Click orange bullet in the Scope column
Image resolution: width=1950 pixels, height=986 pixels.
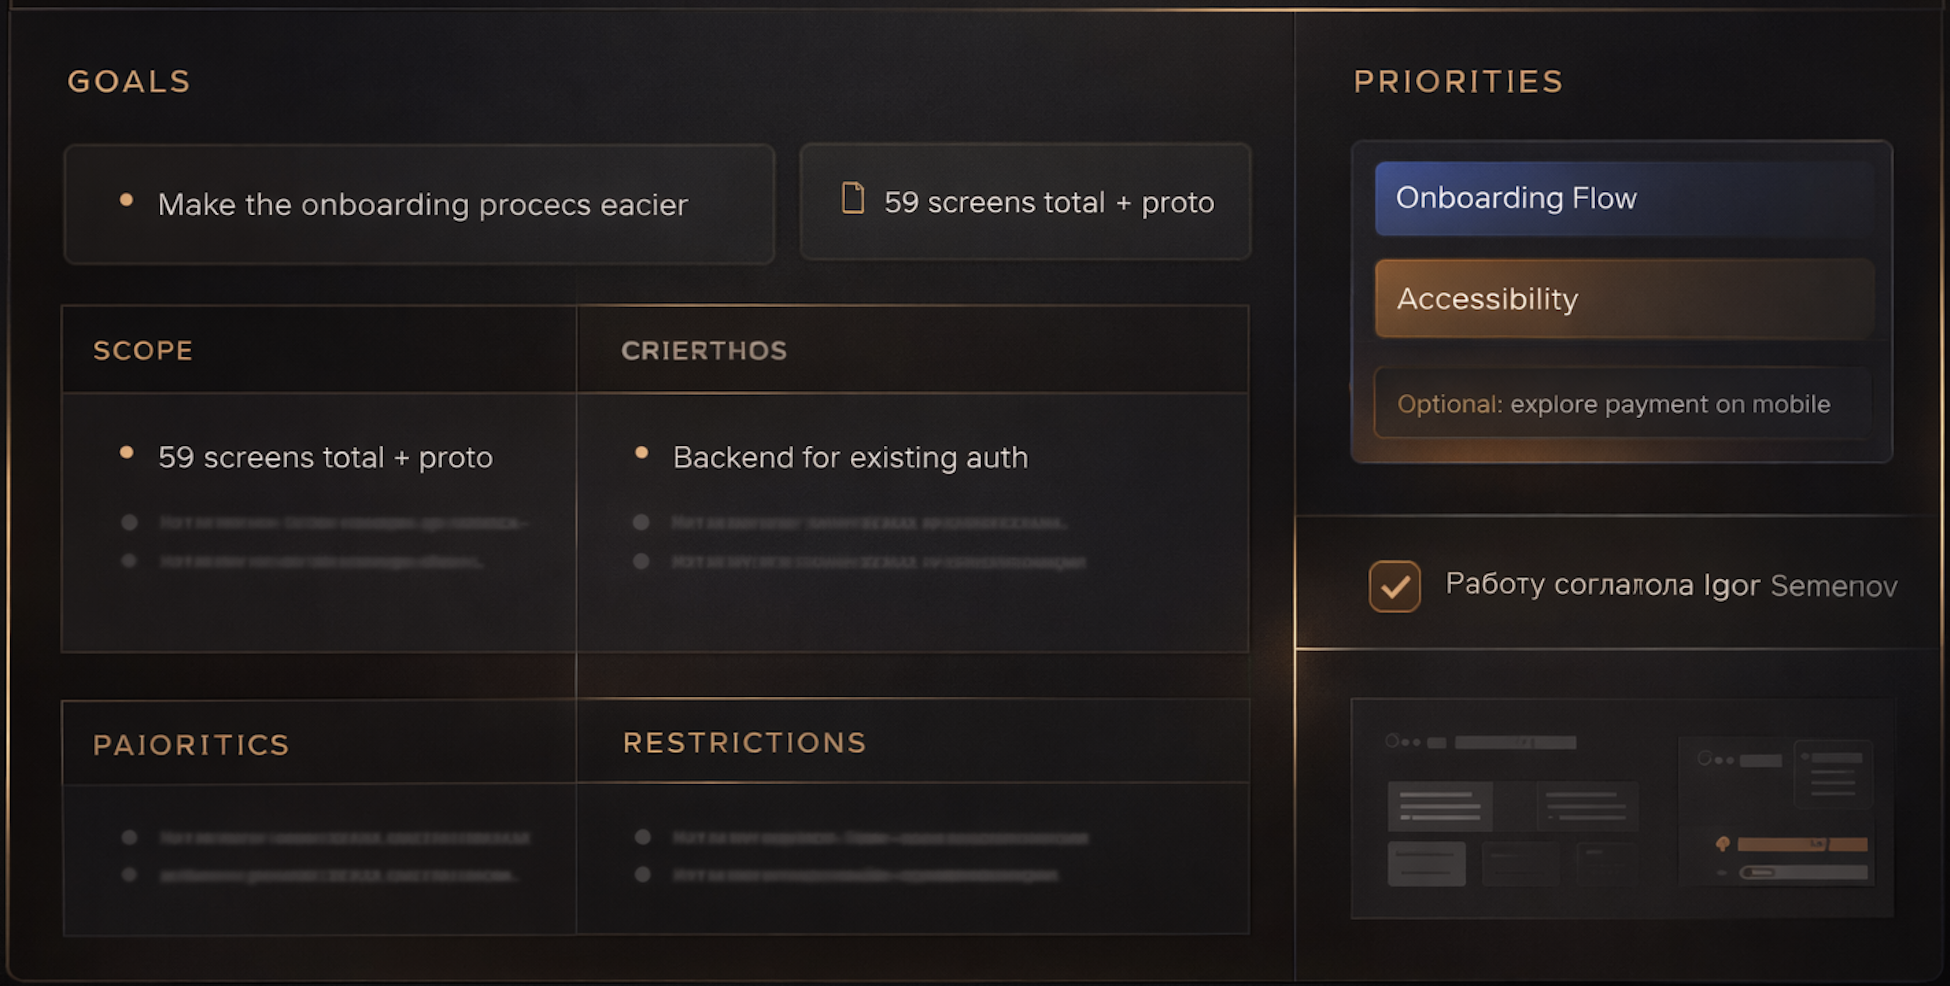[x=127, y=453]
